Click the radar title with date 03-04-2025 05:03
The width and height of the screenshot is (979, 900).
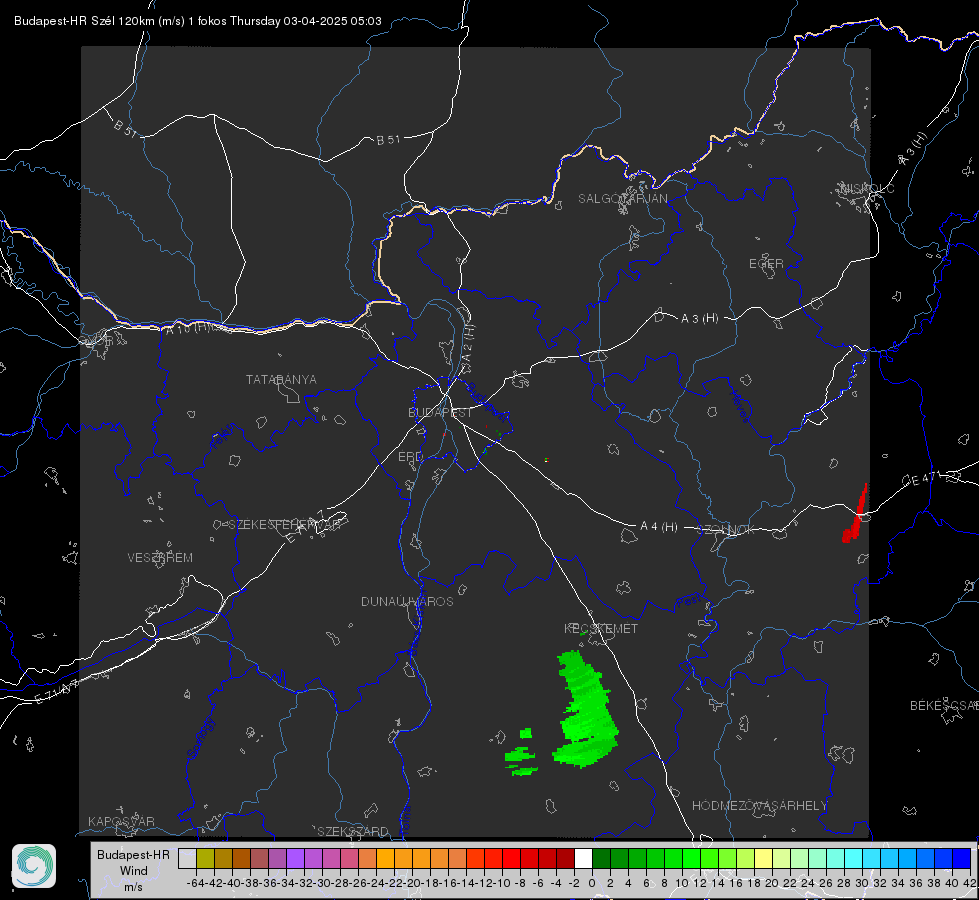coord(197,21)
